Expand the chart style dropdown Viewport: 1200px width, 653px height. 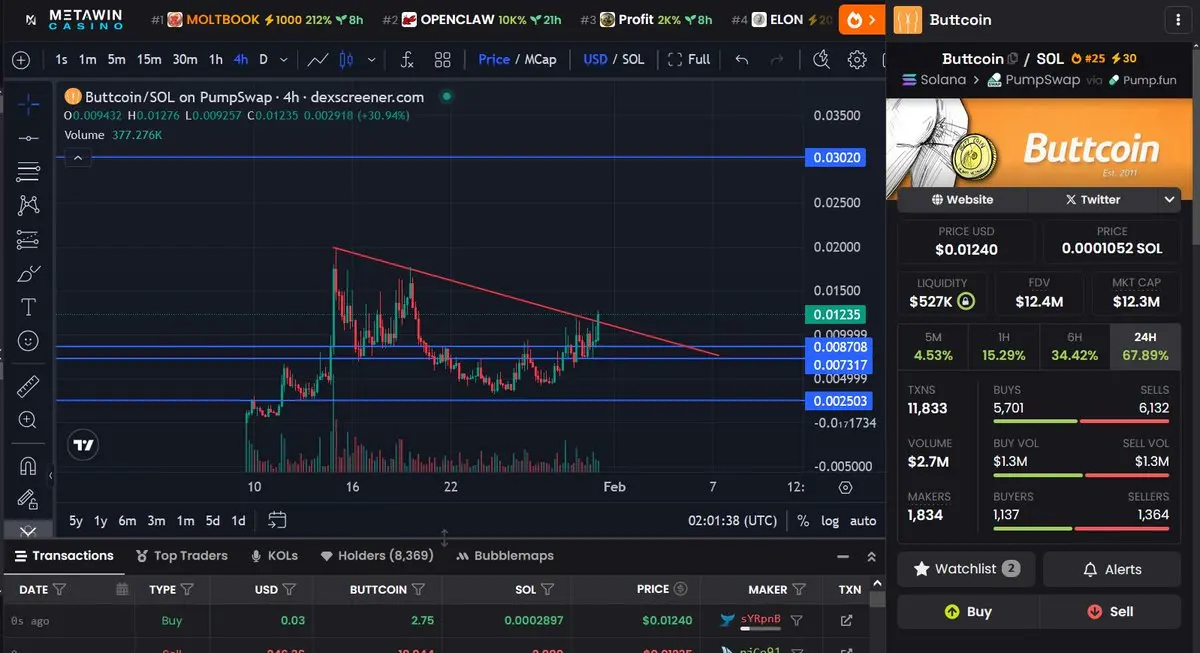coord(373,60)
